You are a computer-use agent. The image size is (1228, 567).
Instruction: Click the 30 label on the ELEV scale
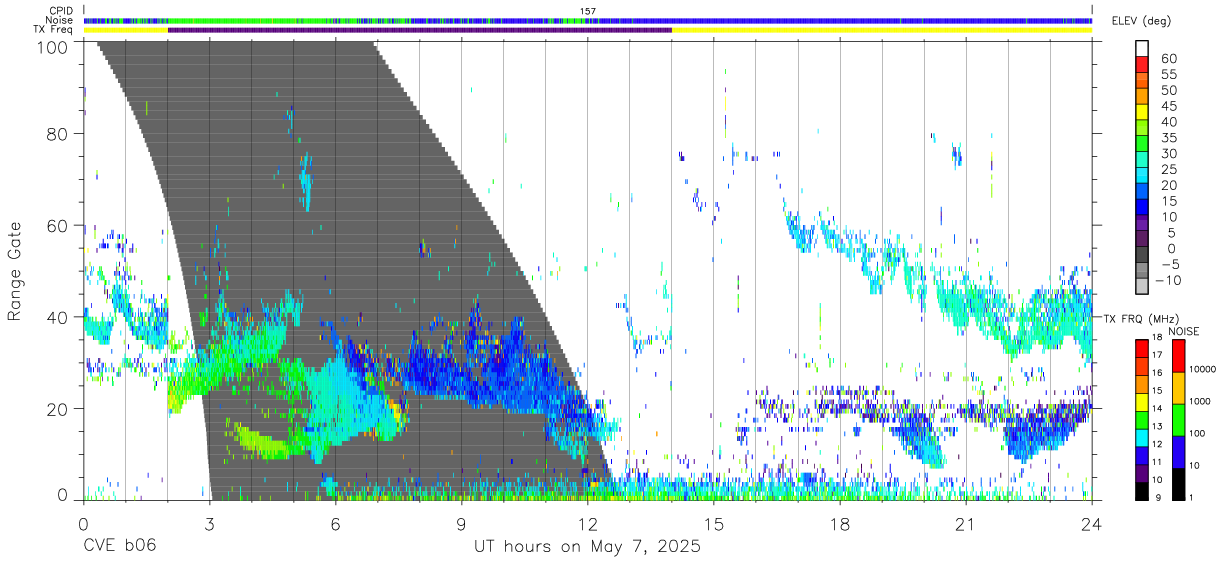[x=1168, y=153]
